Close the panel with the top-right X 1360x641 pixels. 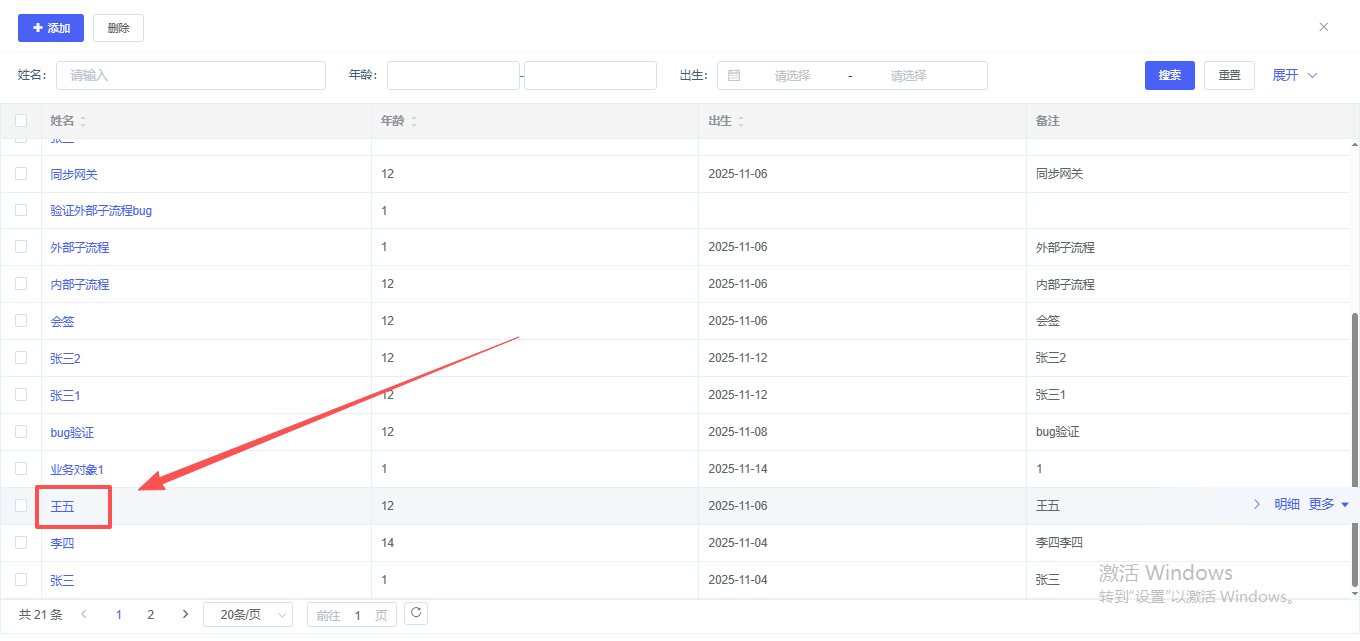[x=1324, y=27]
